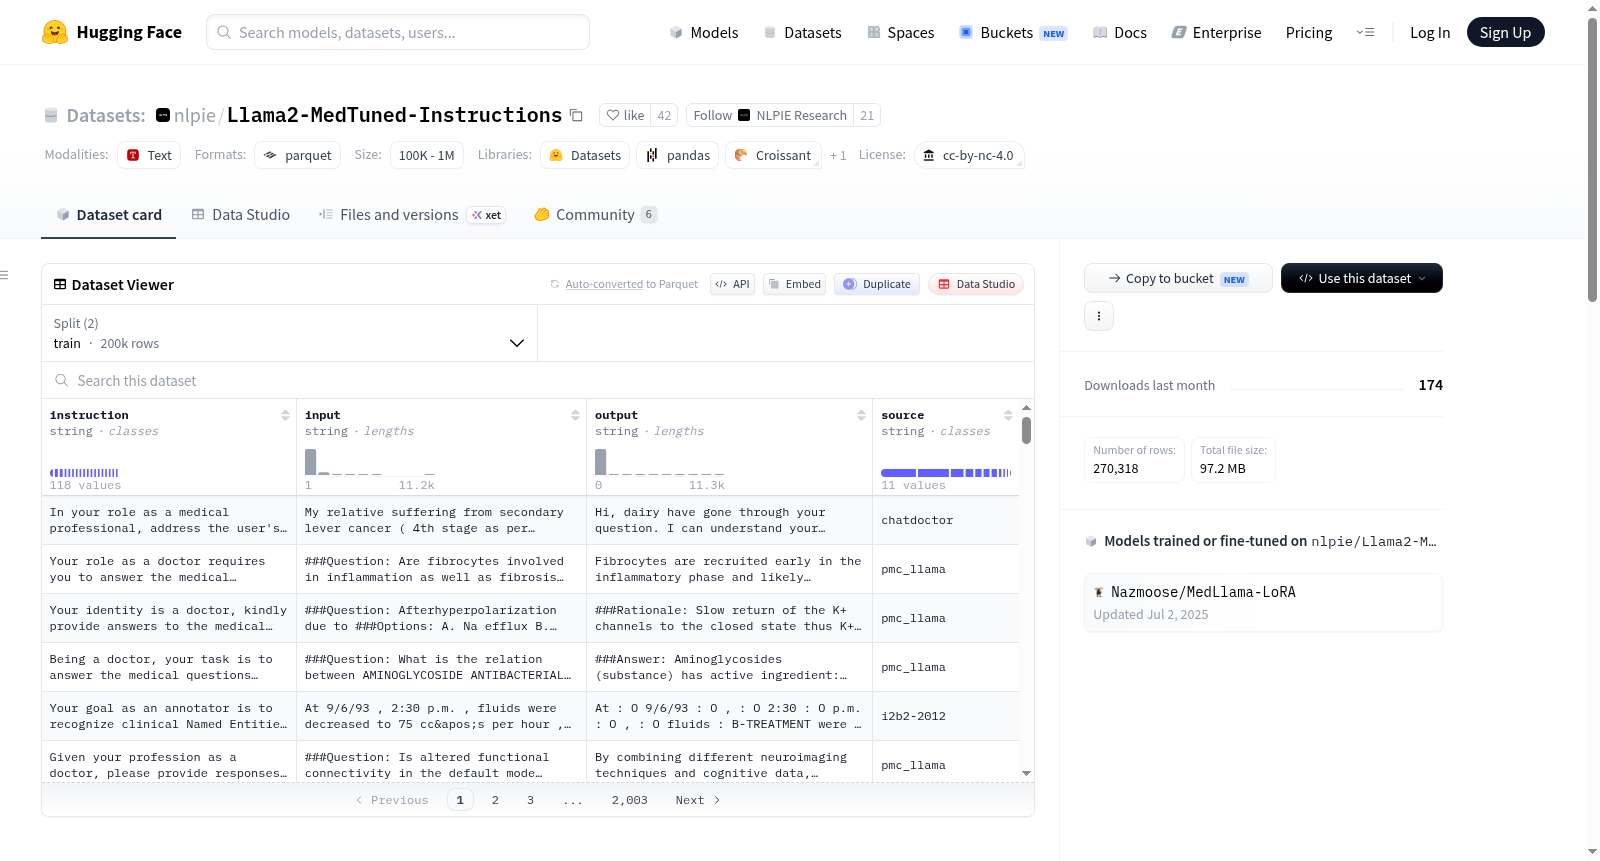Image resolution: width=1600 pixels, height=861 pixels.
Task: Open Nazmoose/MedLlama-LoRA model card
Action: [1263, 602]
